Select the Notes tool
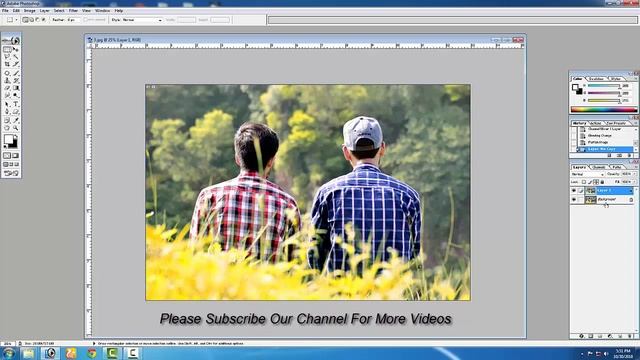 pyautogui.click(x=7, y=120)
